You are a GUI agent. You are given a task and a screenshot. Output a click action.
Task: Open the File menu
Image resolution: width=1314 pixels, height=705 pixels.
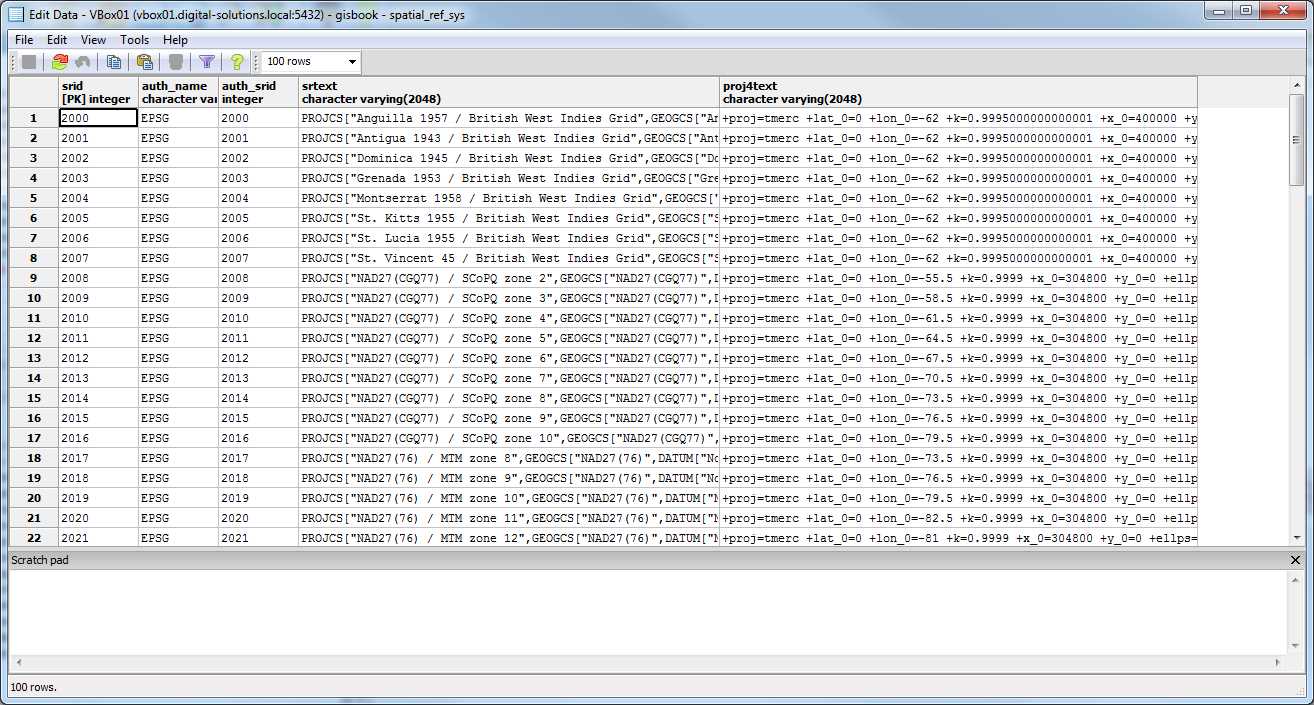[23, 40]
